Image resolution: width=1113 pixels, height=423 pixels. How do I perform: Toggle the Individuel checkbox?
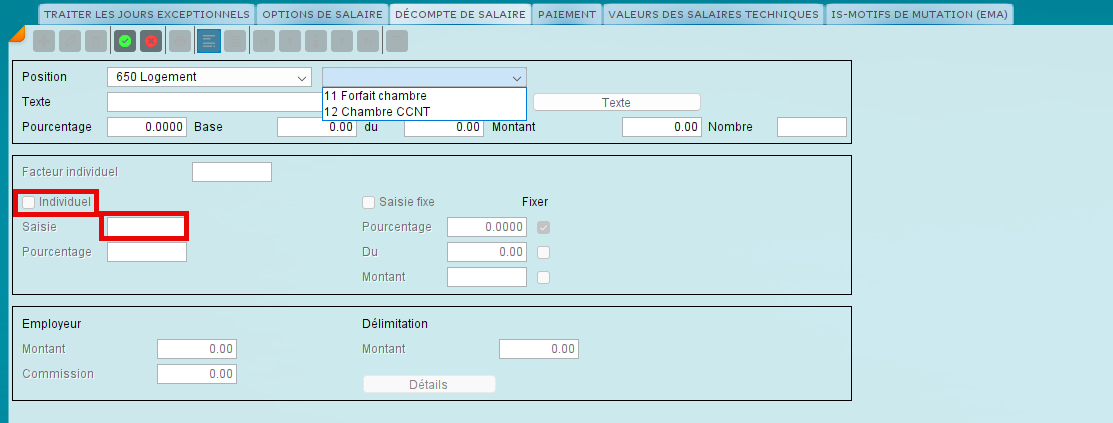[x=28, y=202]
